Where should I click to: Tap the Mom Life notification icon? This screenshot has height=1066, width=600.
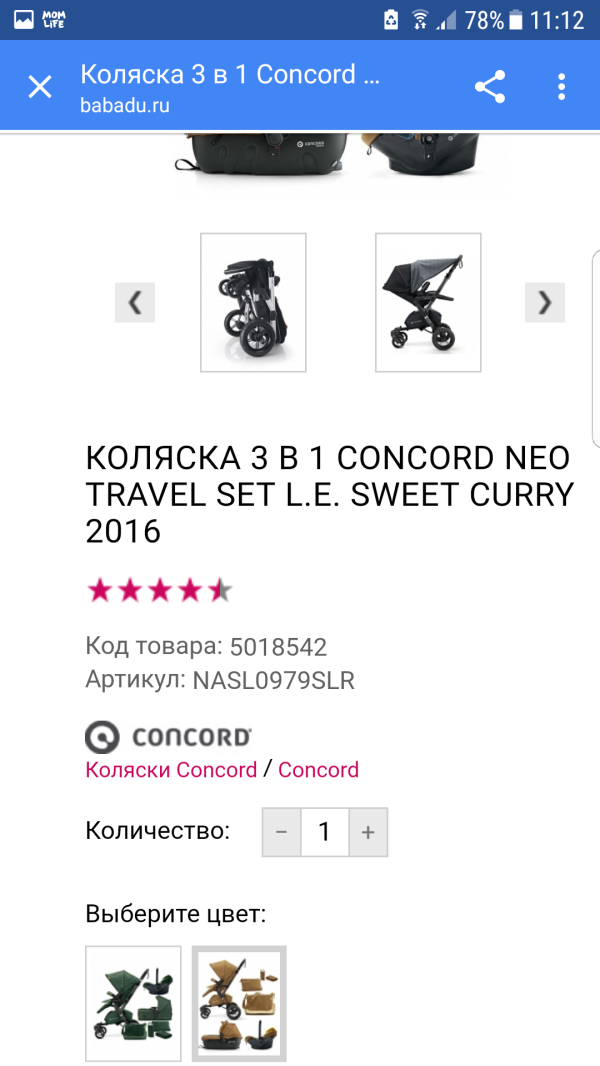tap(54, 19)
